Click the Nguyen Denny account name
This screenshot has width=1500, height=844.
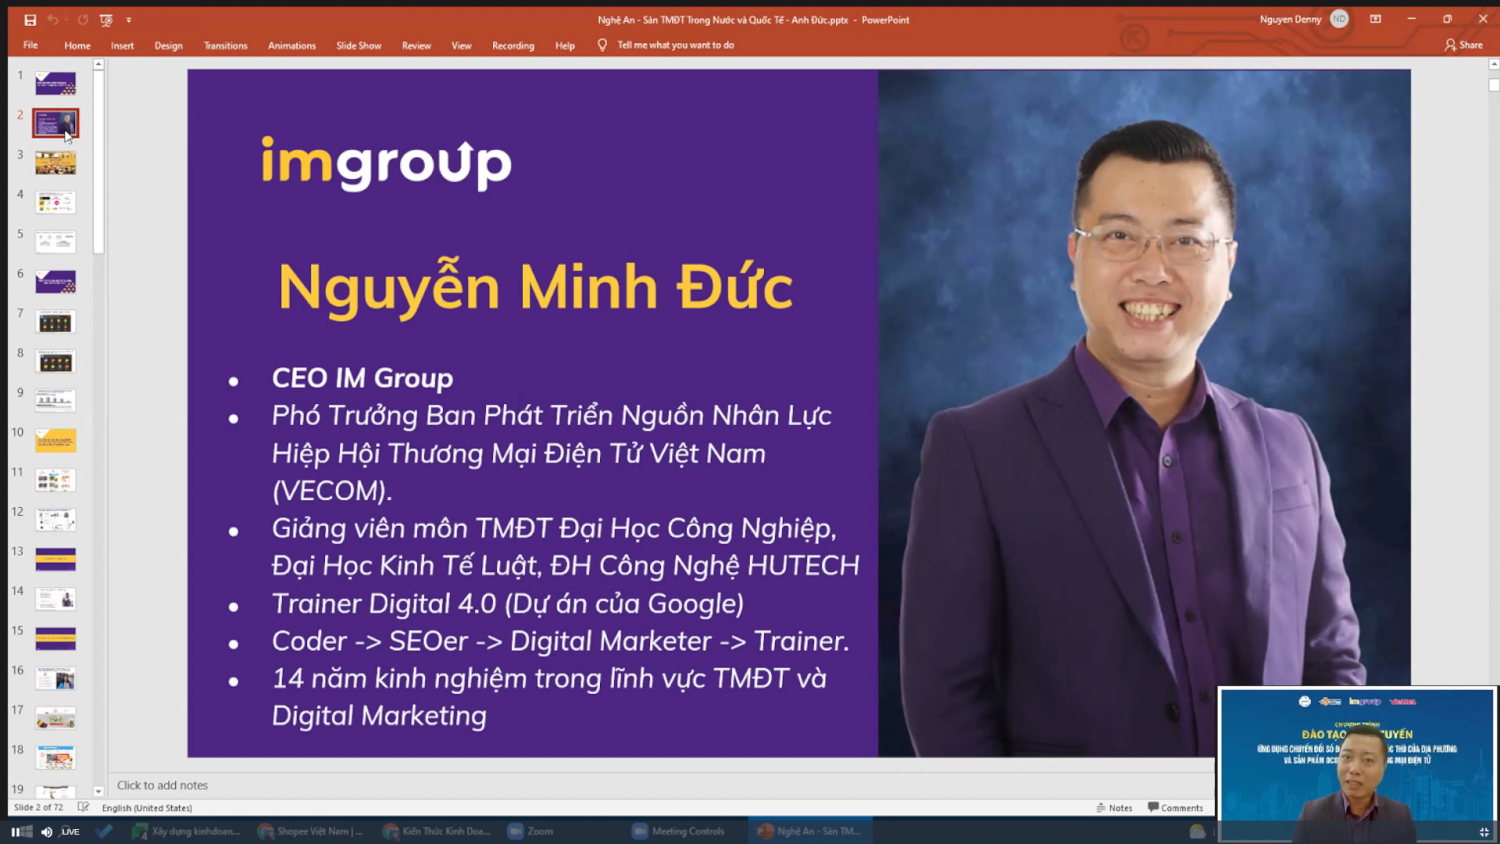tap(1290, 19)
